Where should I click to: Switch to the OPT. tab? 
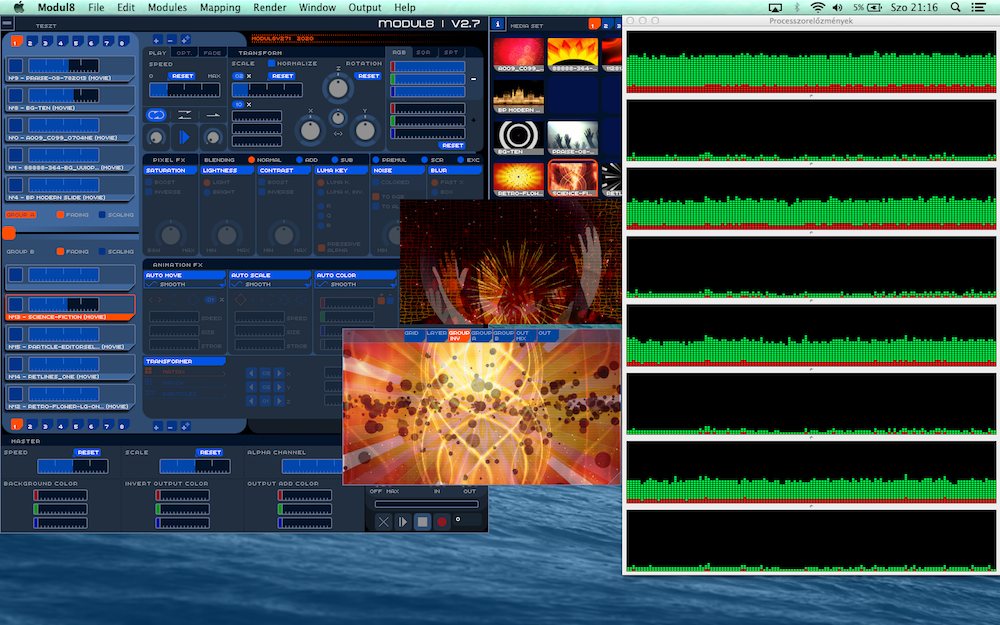(x=184, y=53)
